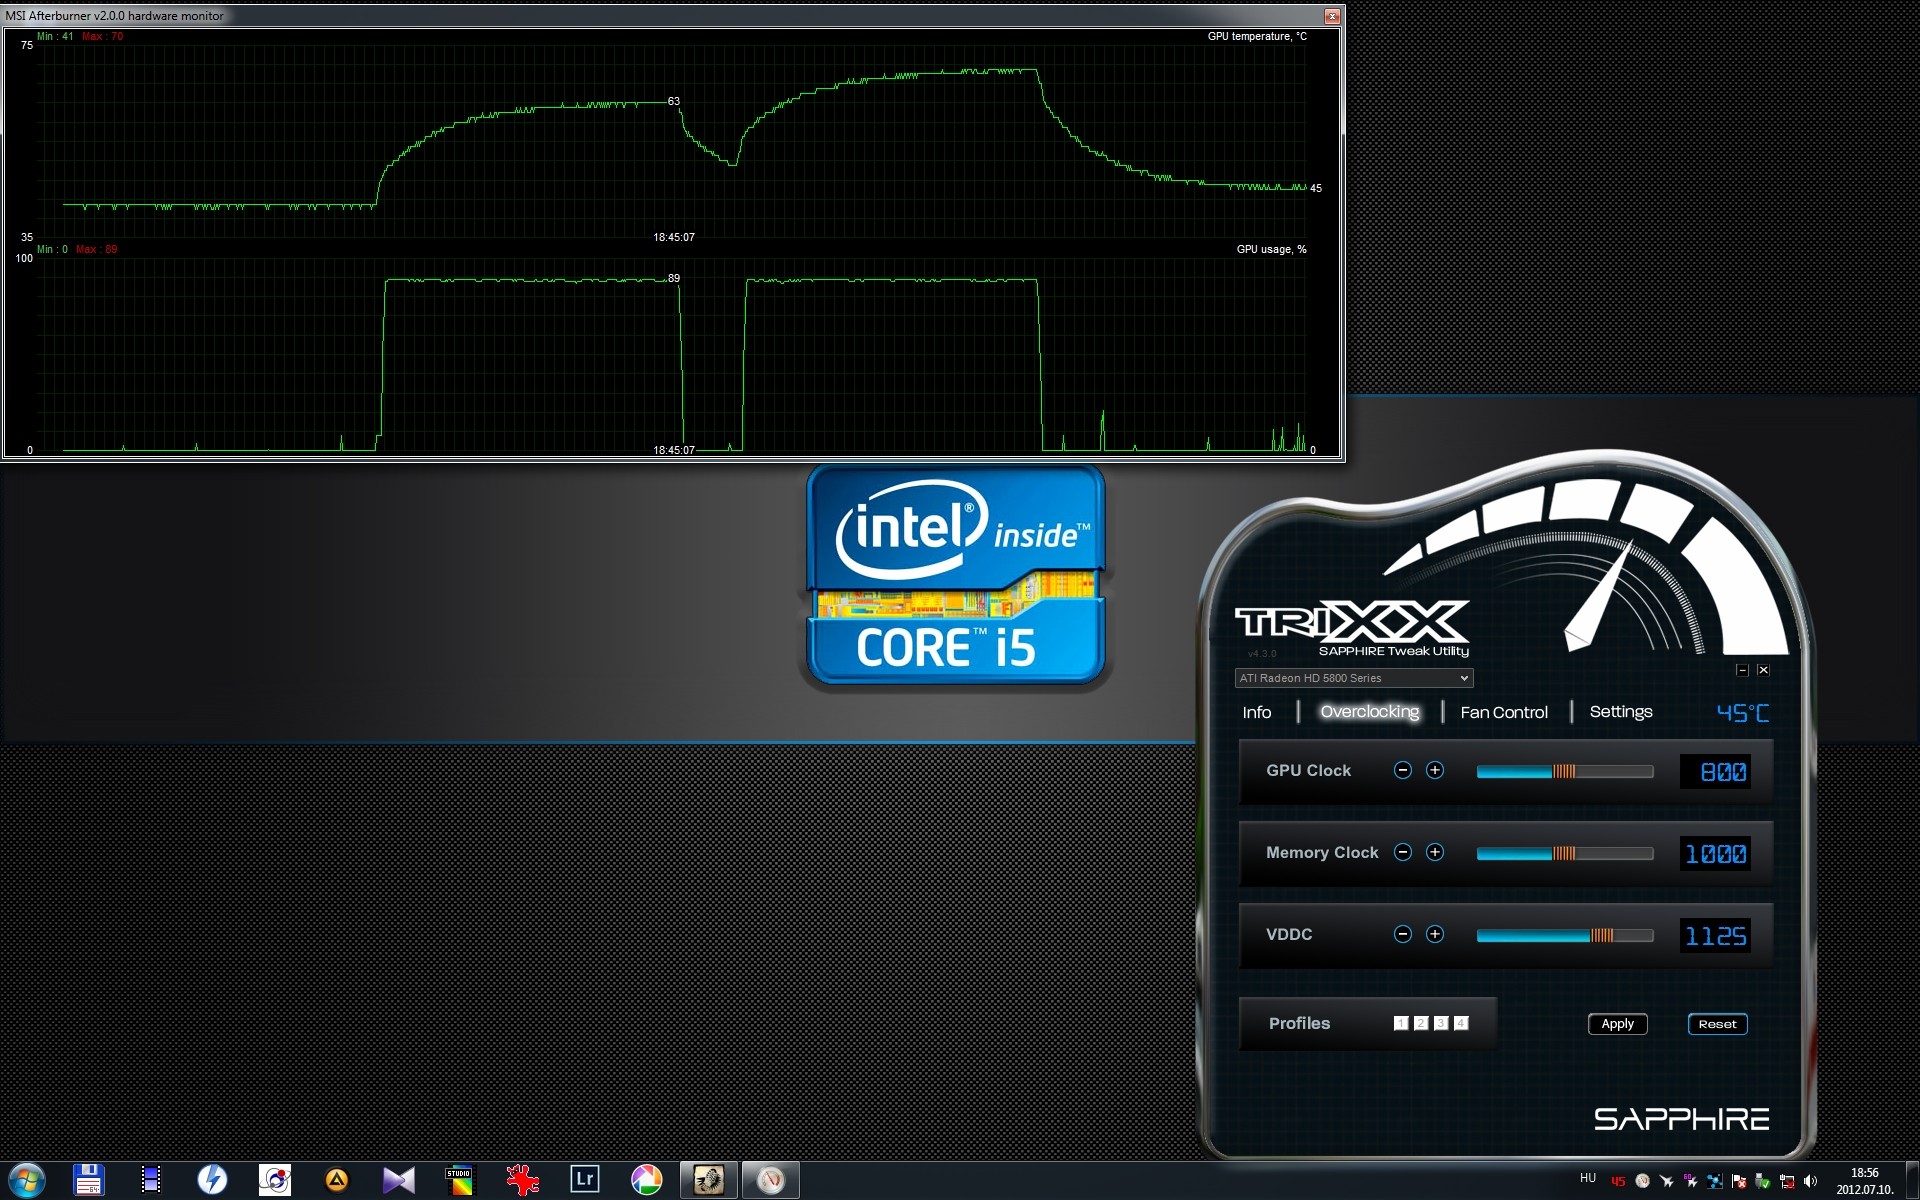Open the film strip taskbar icon

click(151, 1180)
